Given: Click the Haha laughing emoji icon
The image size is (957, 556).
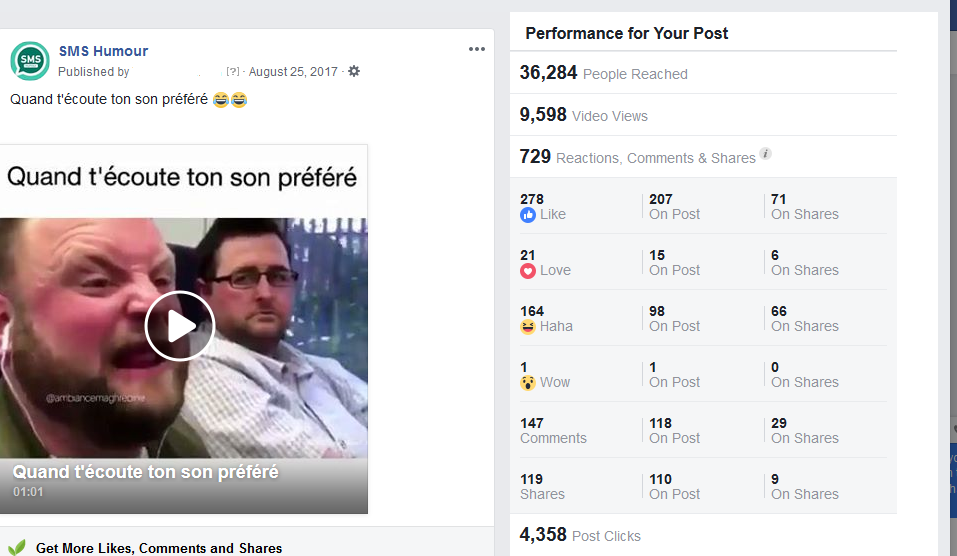Looking at the screenshot, I should (528, 327).
